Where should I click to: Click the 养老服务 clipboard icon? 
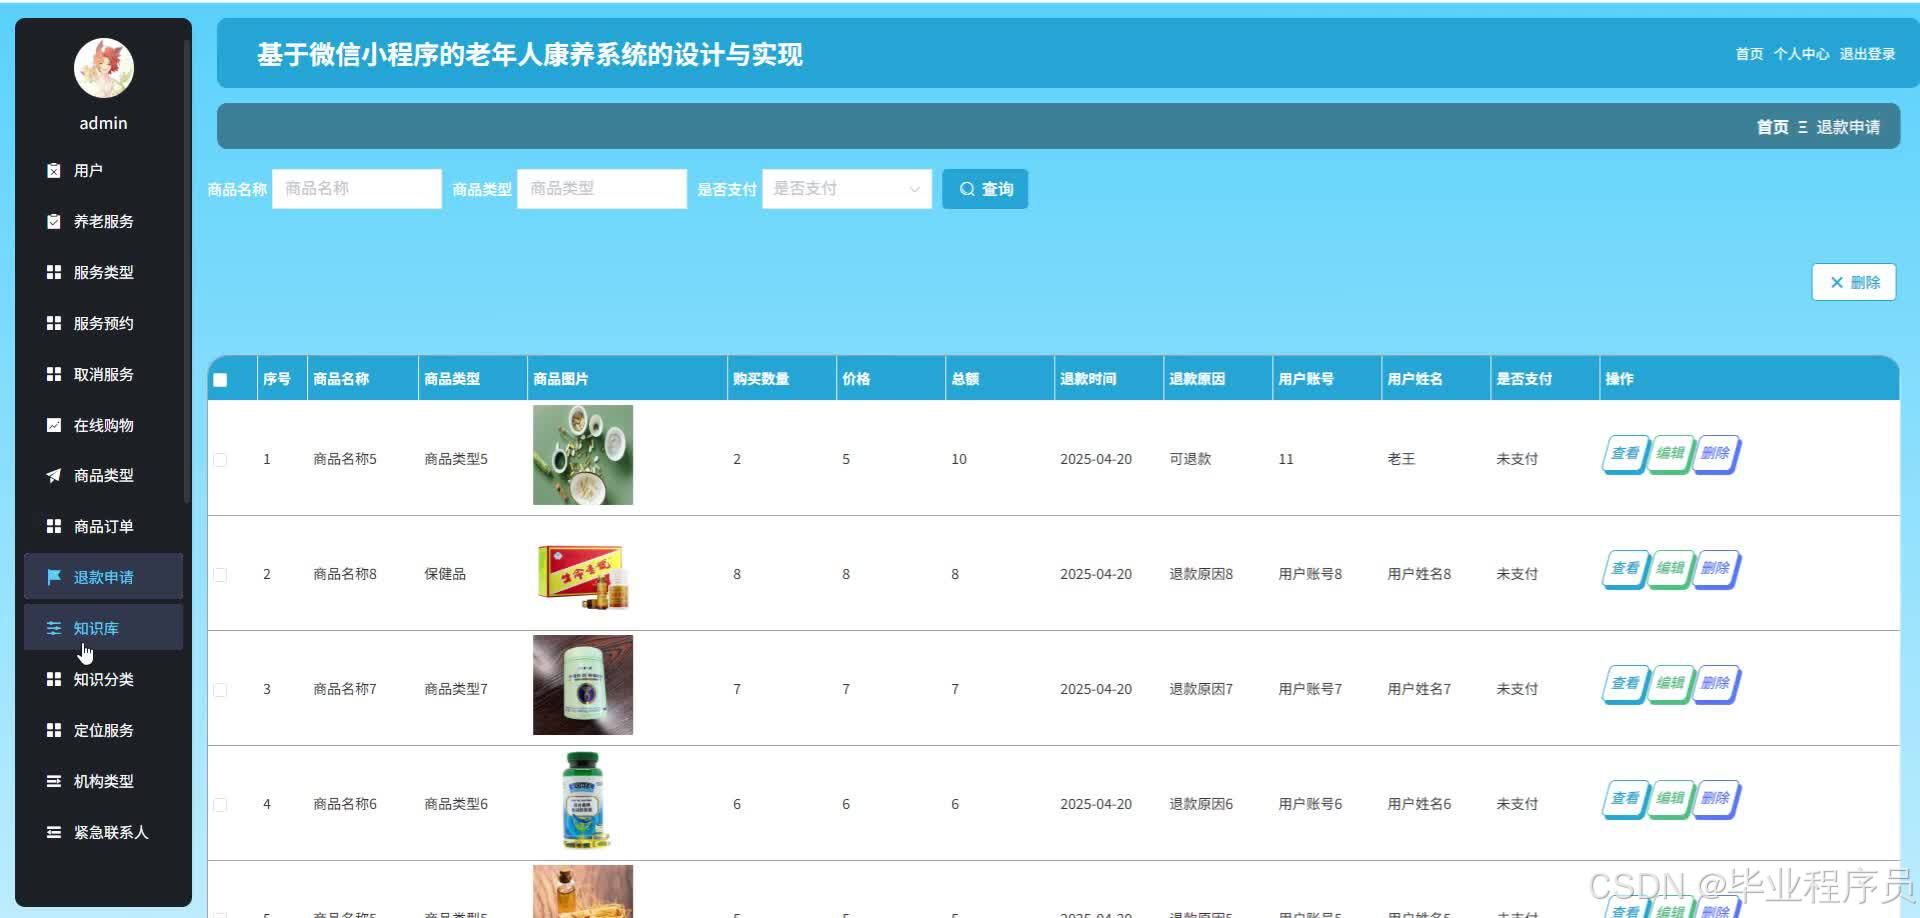click(54, 222)
